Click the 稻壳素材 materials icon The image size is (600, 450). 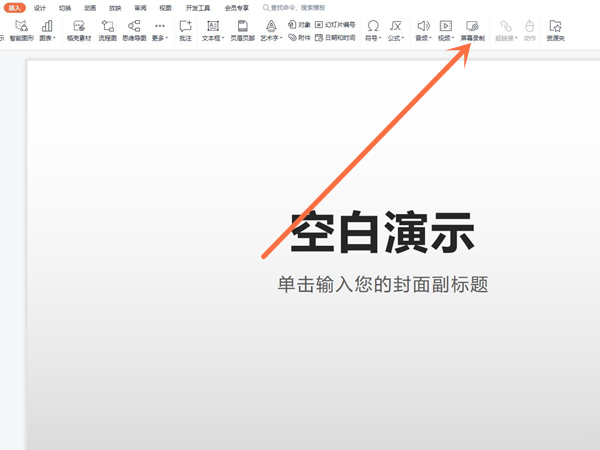pyautogui.click(x=77, y=29)
